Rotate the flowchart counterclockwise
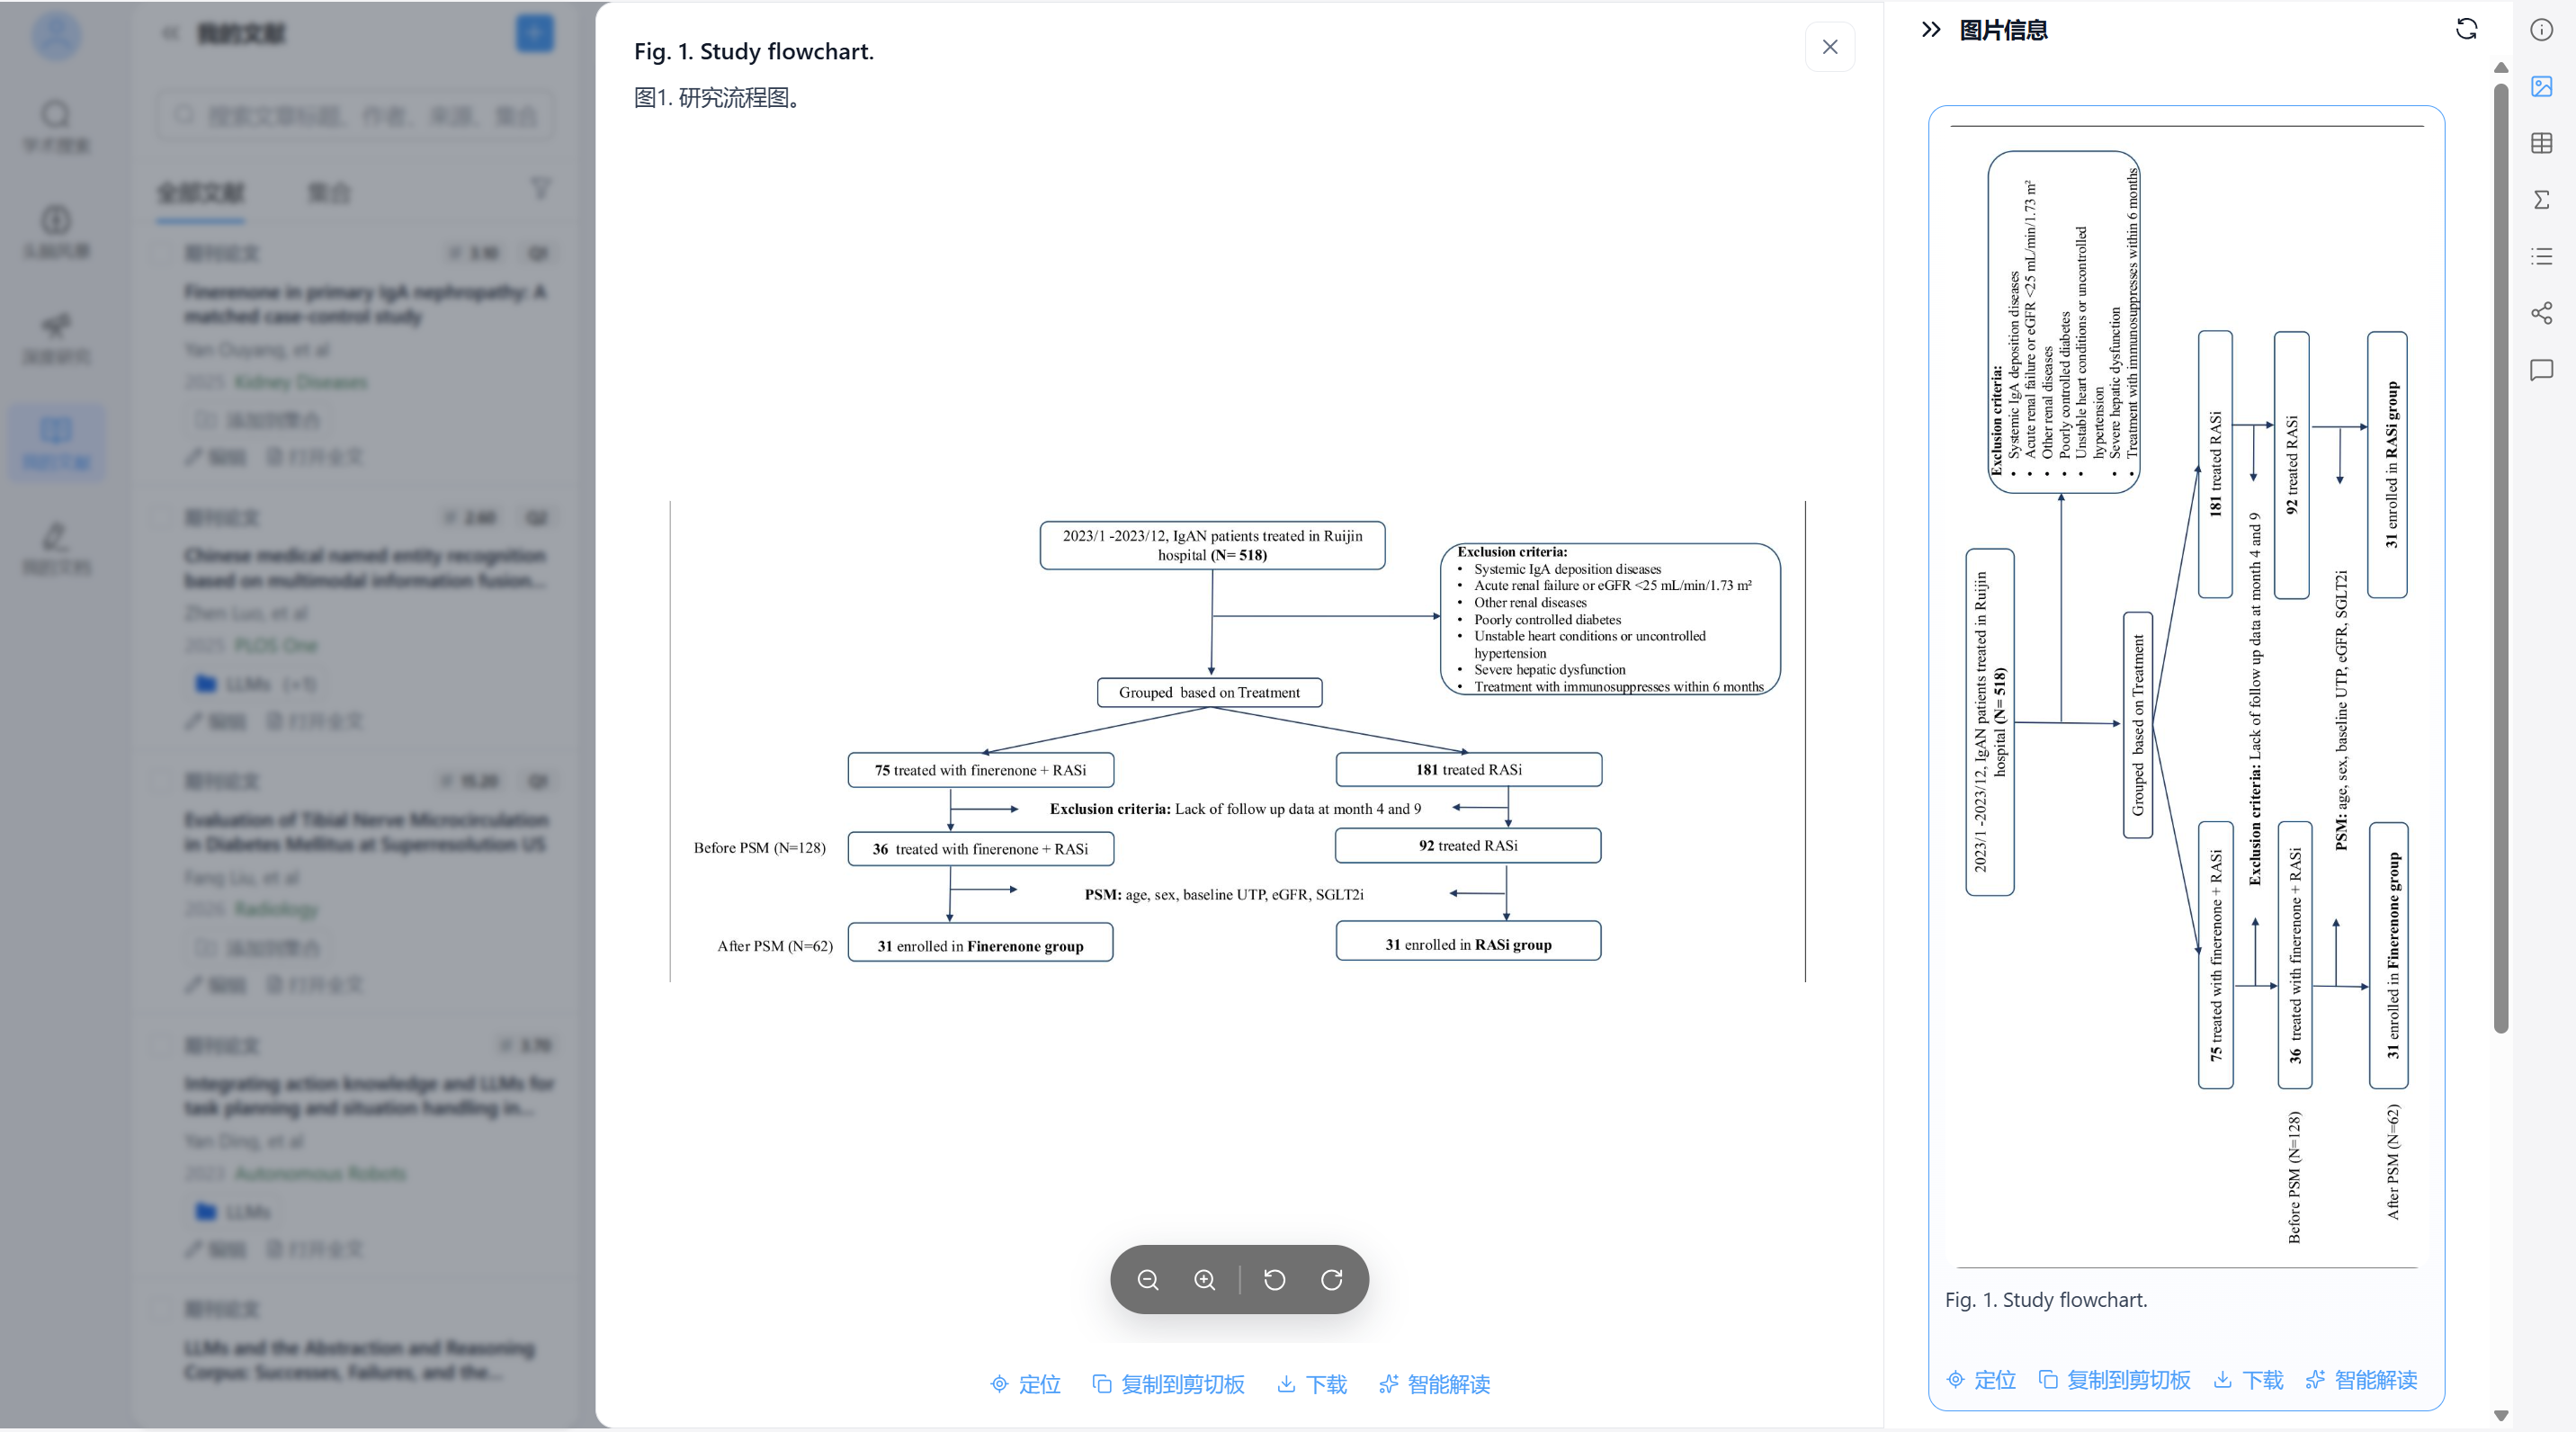This screenshot has height=1432, width=2576. pyautogui.click(x=1274, y=1279)
